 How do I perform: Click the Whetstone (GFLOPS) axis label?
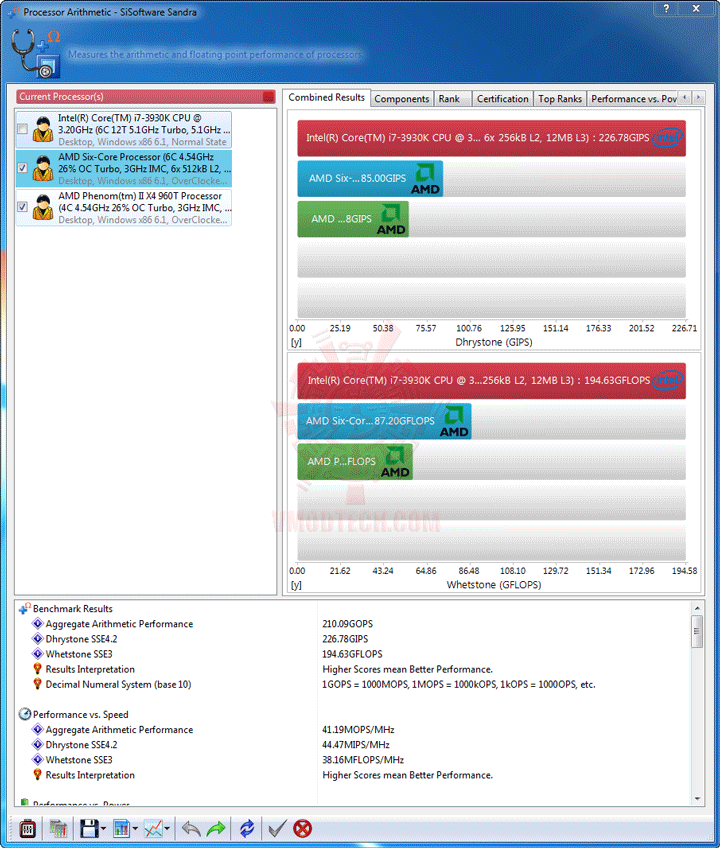(x=494, y=585)
